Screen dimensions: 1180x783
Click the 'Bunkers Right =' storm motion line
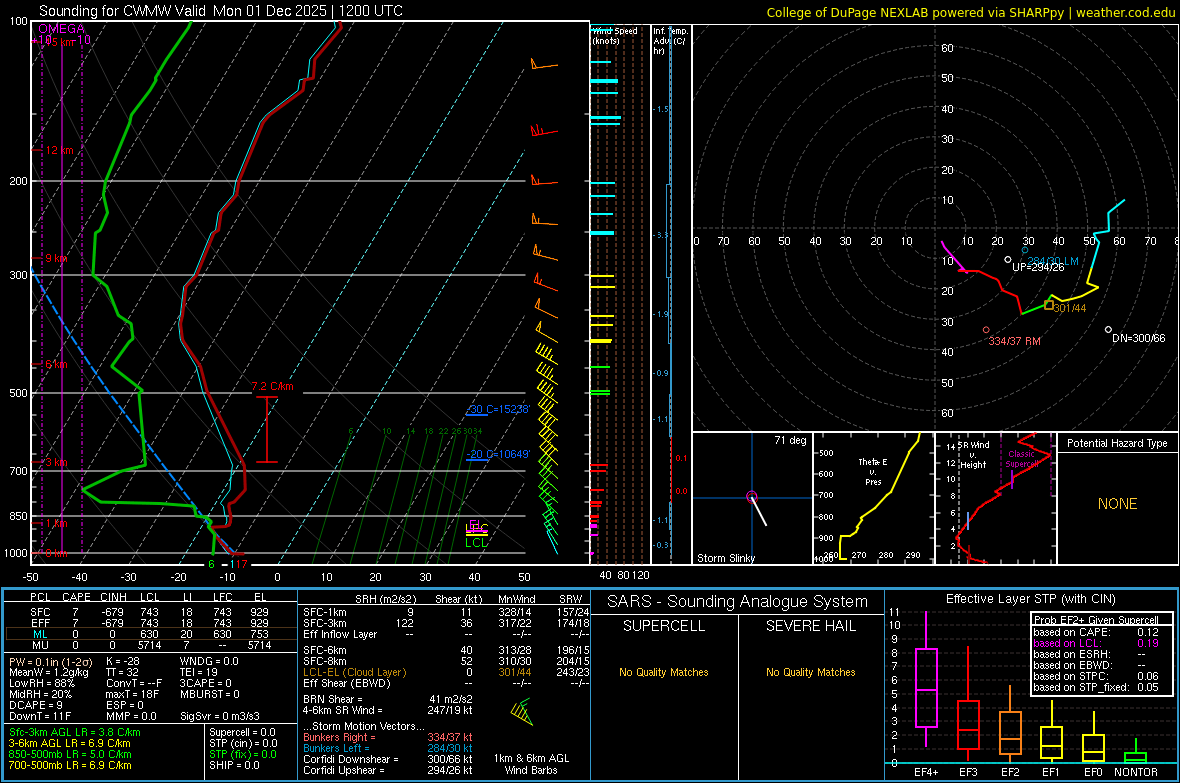(x=388, y=737)
